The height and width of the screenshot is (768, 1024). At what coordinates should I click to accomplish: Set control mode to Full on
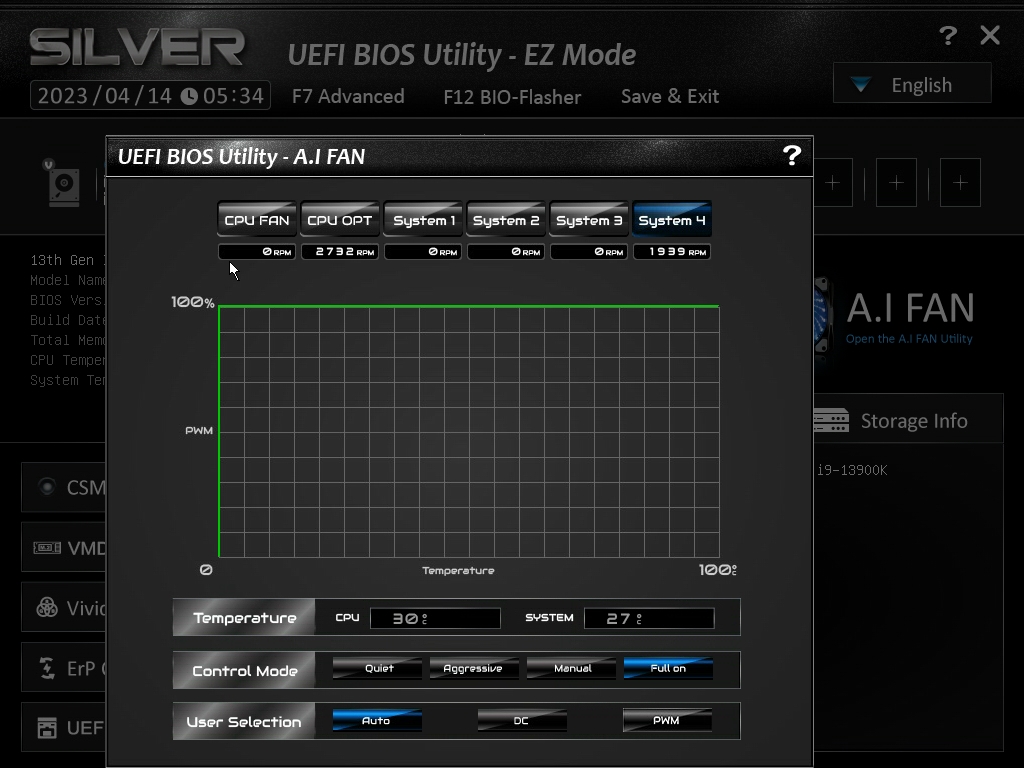point(668,668)
